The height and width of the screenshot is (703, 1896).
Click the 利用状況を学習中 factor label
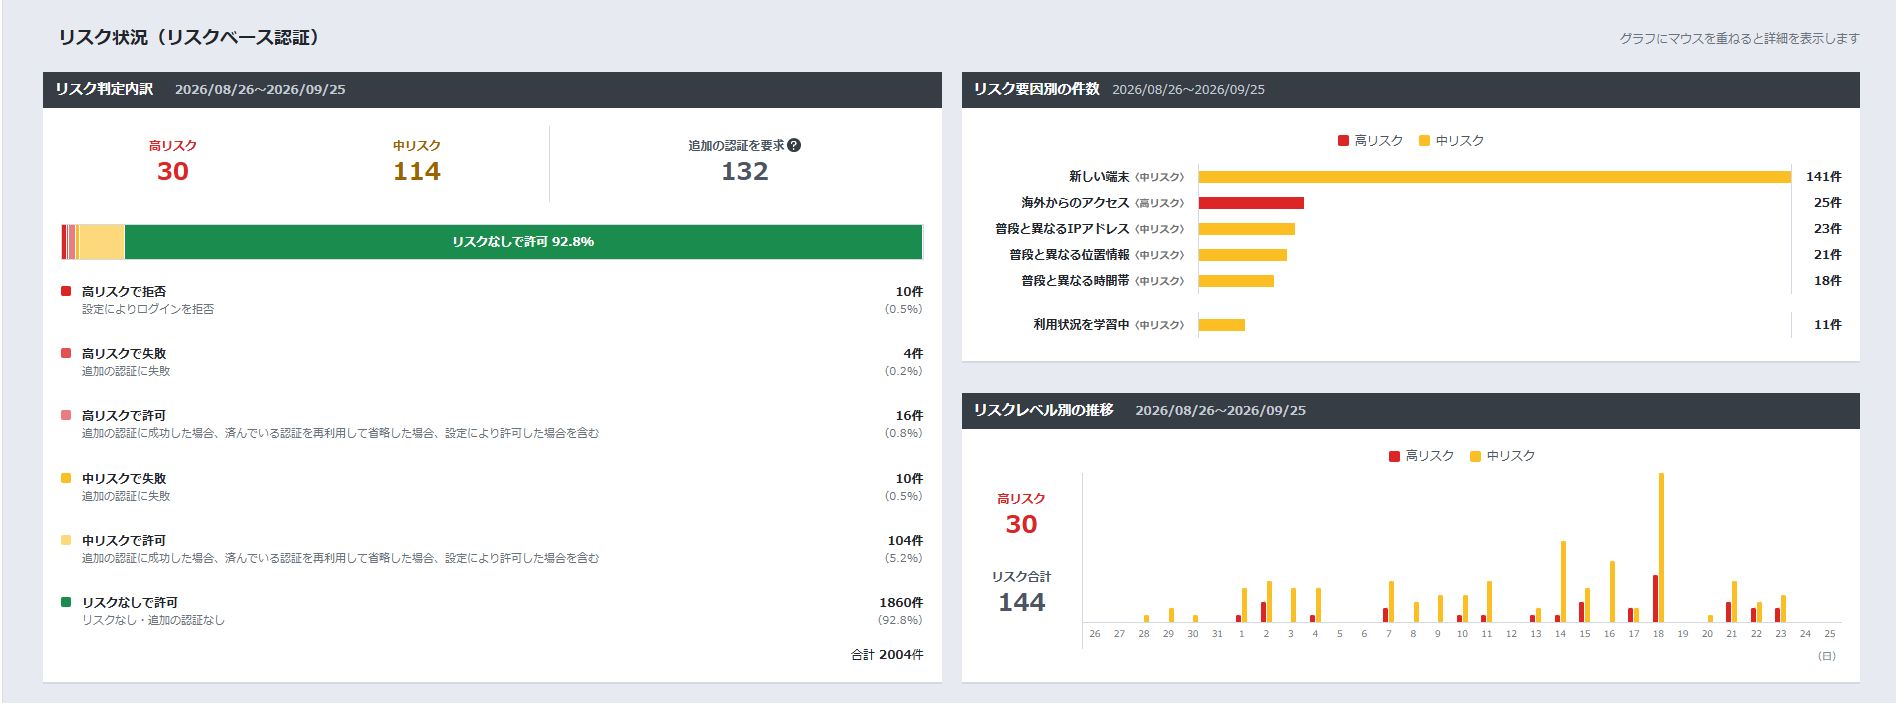(x=1081, y=325)
